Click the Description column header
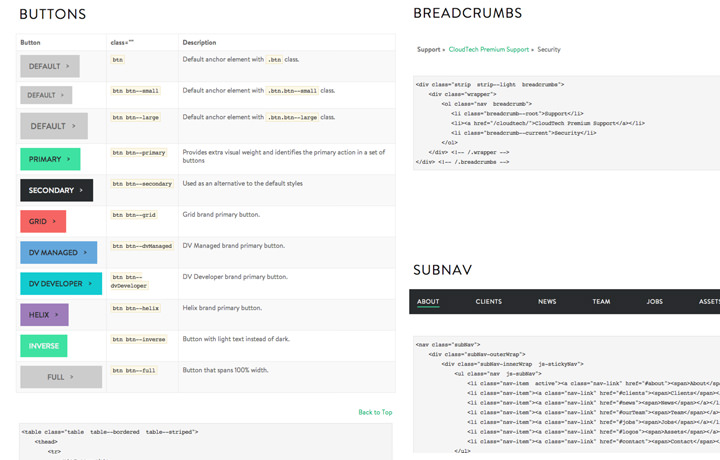 199,42
